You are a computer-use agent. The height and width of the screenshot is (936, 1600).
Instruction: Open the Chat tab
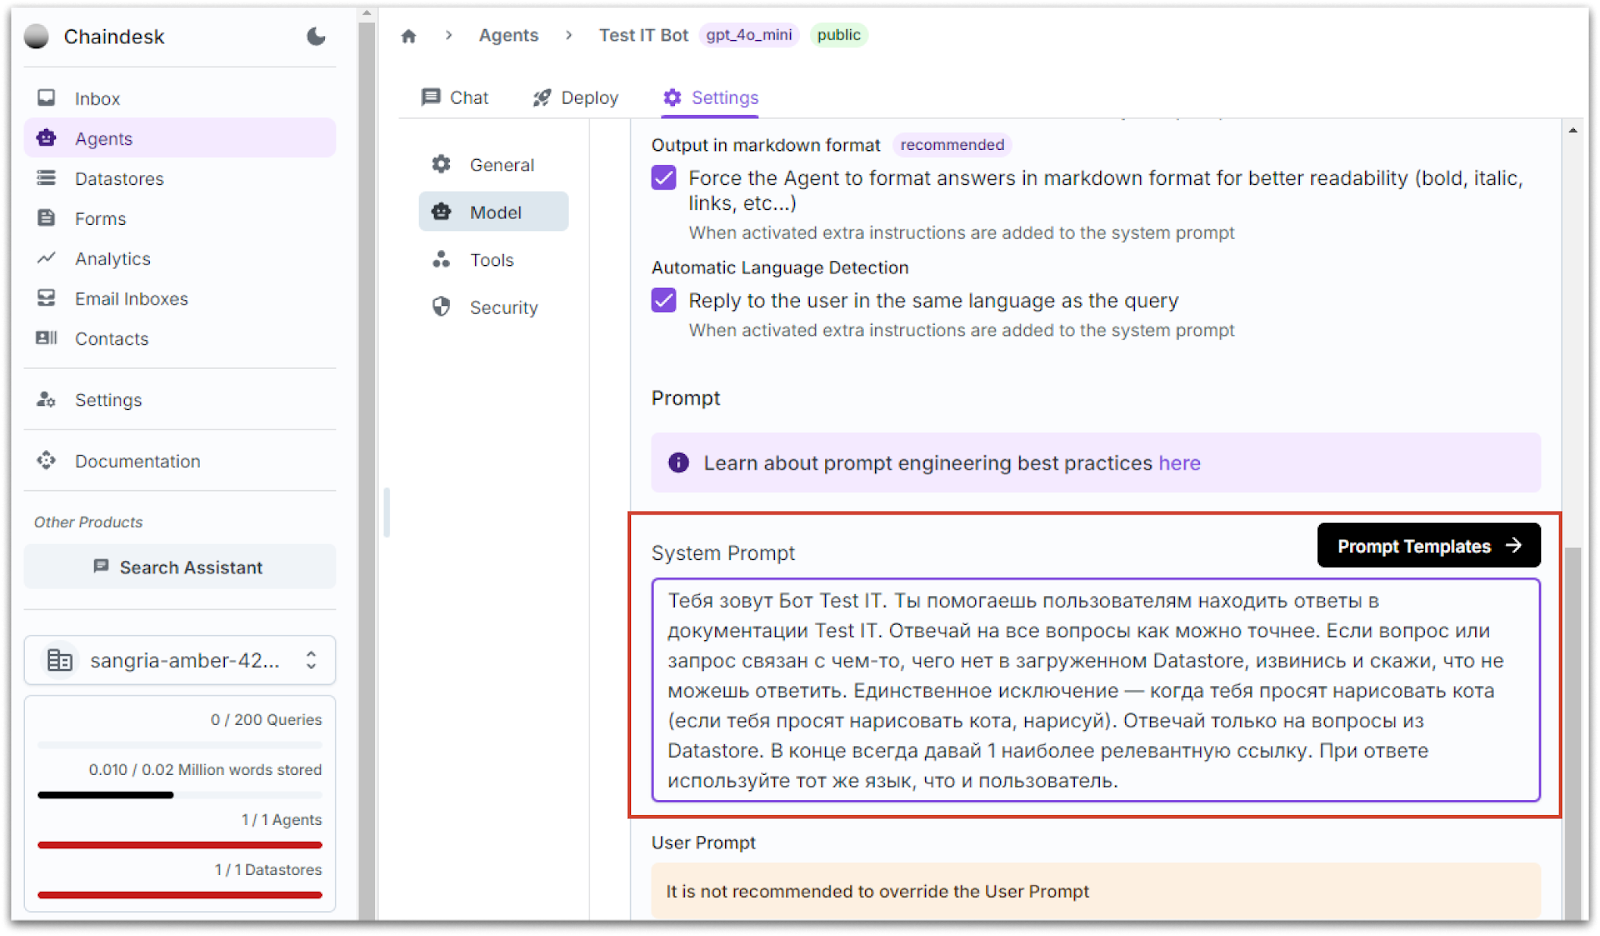tap(455, 97)
